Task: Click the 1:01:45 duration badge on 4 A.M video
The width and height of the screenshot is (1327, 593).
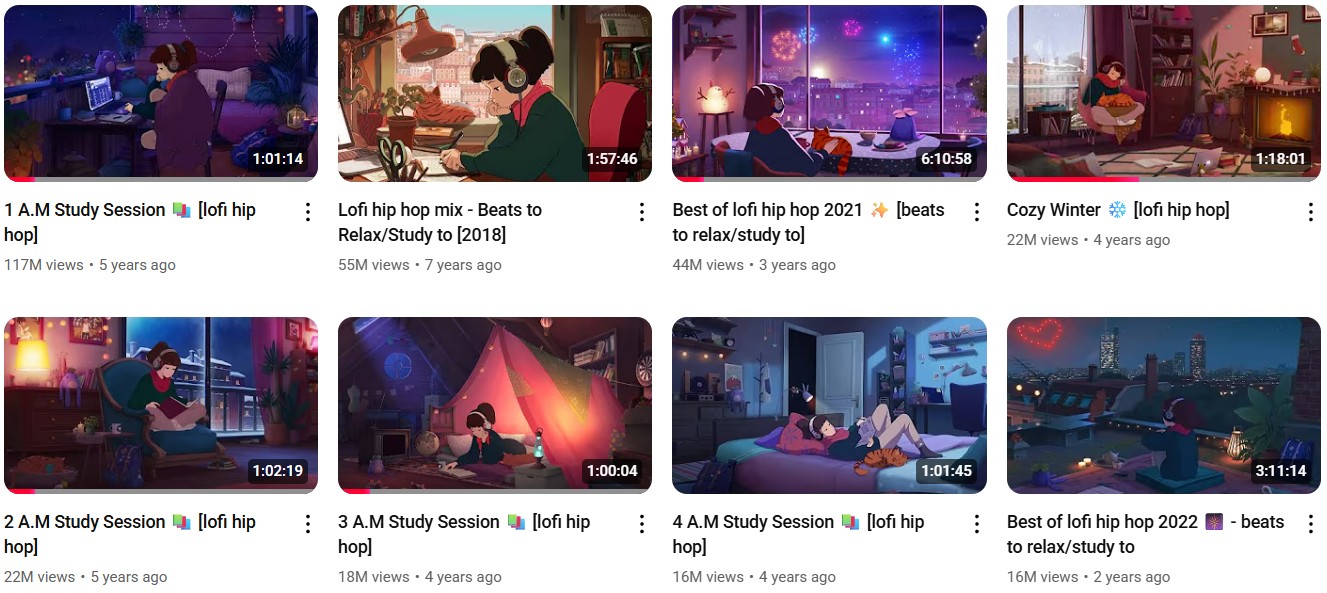Action: click(x=946, y=471)
